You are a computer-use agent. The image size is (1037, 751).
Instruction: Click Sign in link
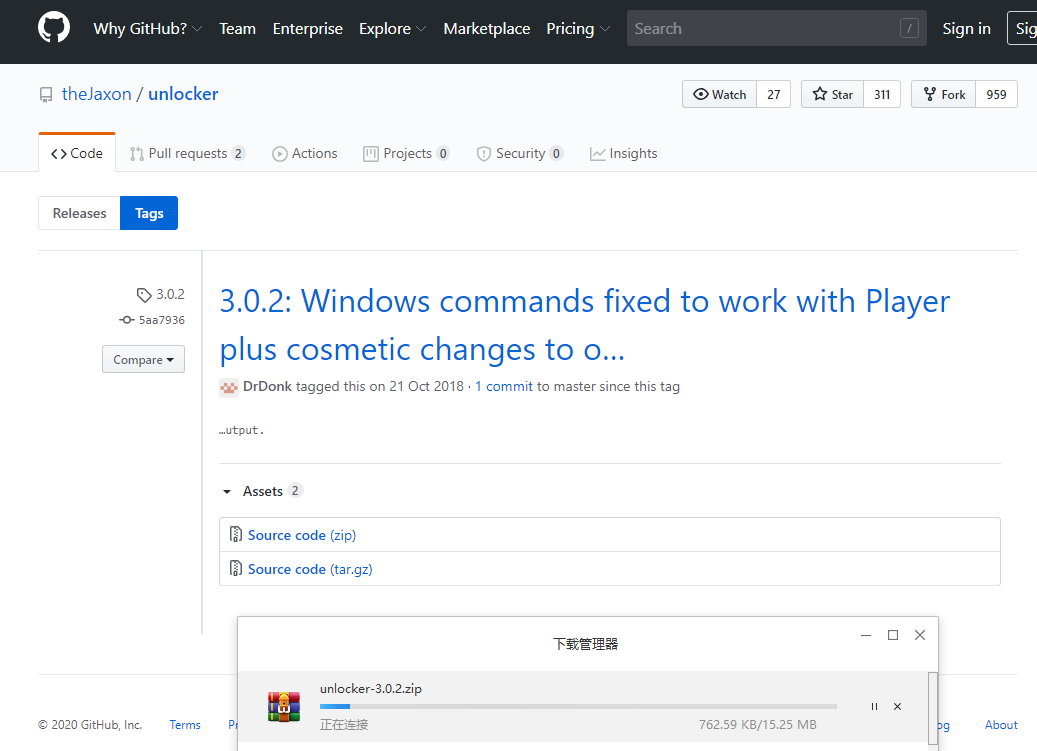pos(966,28)
